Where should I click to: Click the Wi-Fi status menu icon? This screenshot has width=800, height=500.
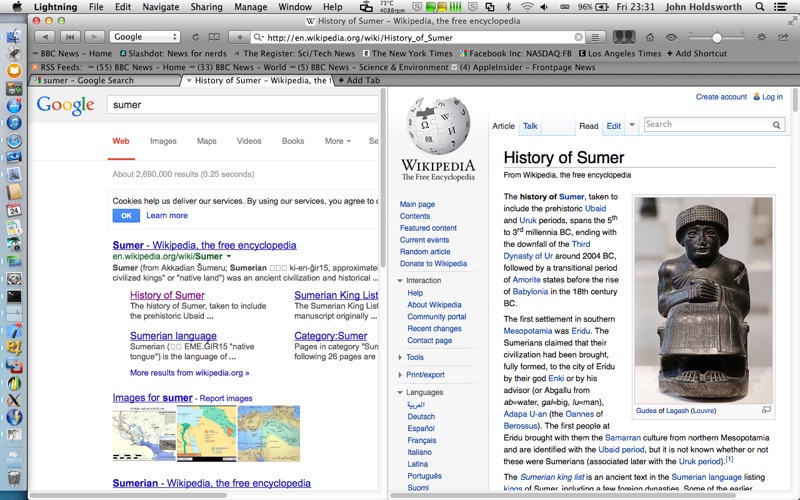[528, 7]
